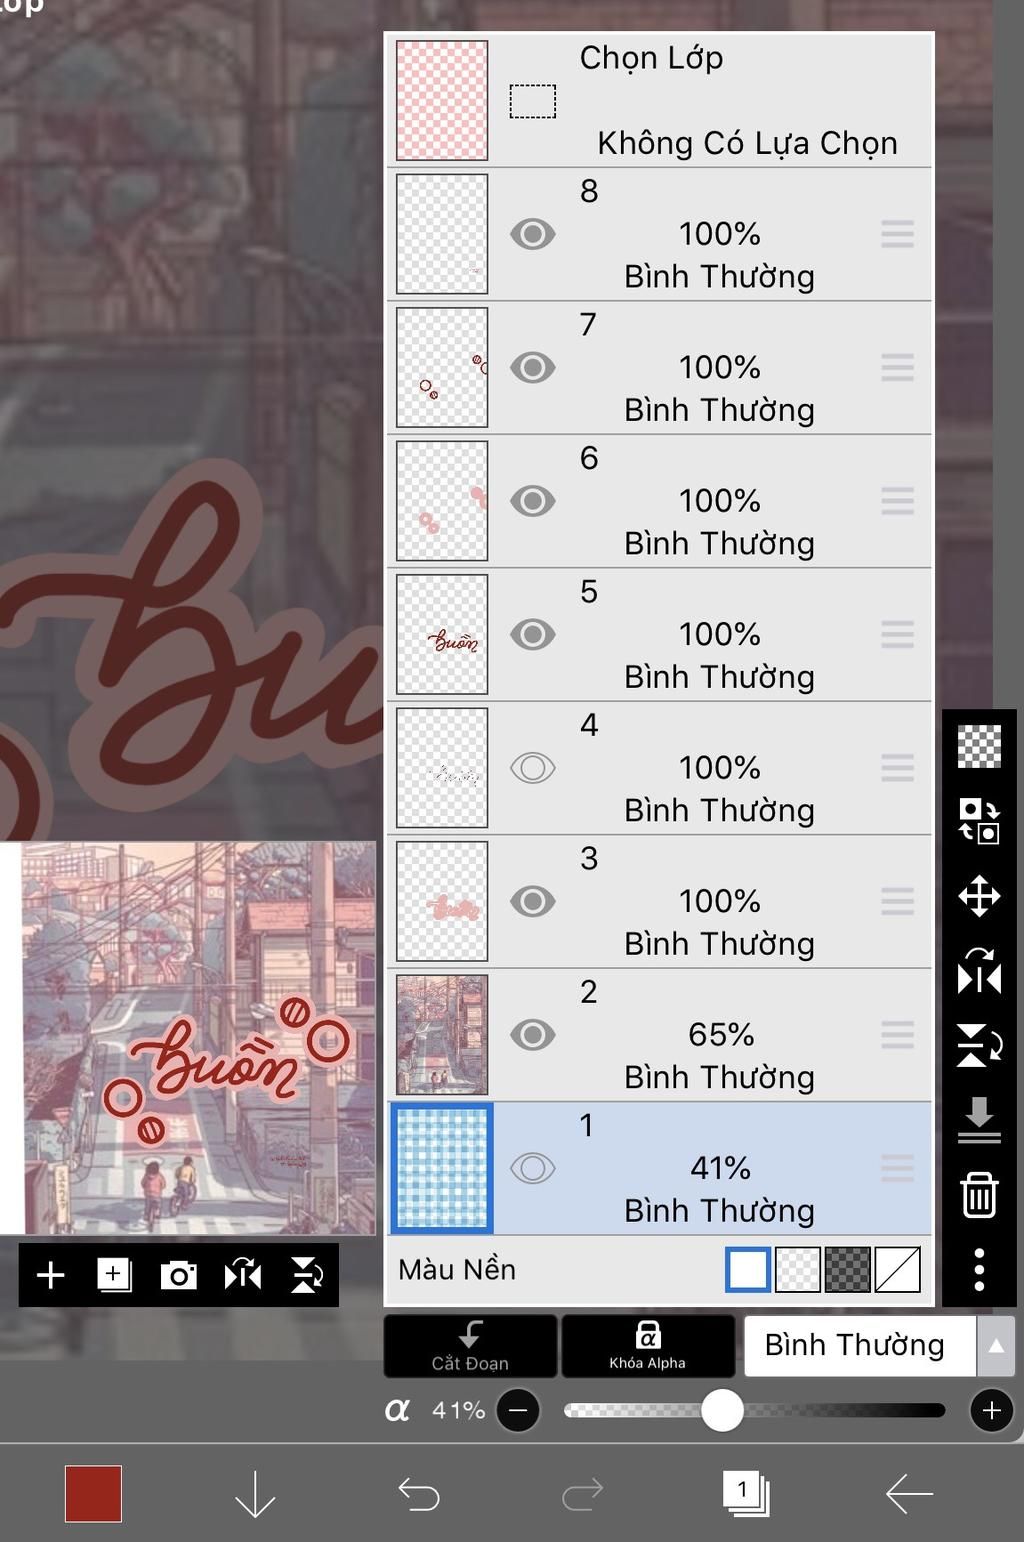Image resolution: width=1024 pixels, height=1542 pixels.
Task: Add new layer with plus icon
Action: pos(50,1275)
